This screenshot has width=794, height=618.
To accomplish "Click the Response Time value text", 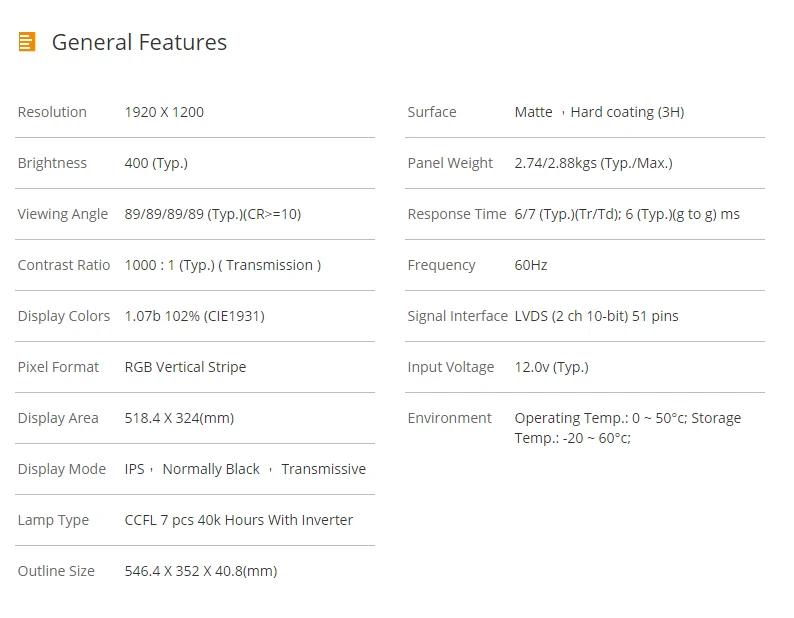I will 627,214.
